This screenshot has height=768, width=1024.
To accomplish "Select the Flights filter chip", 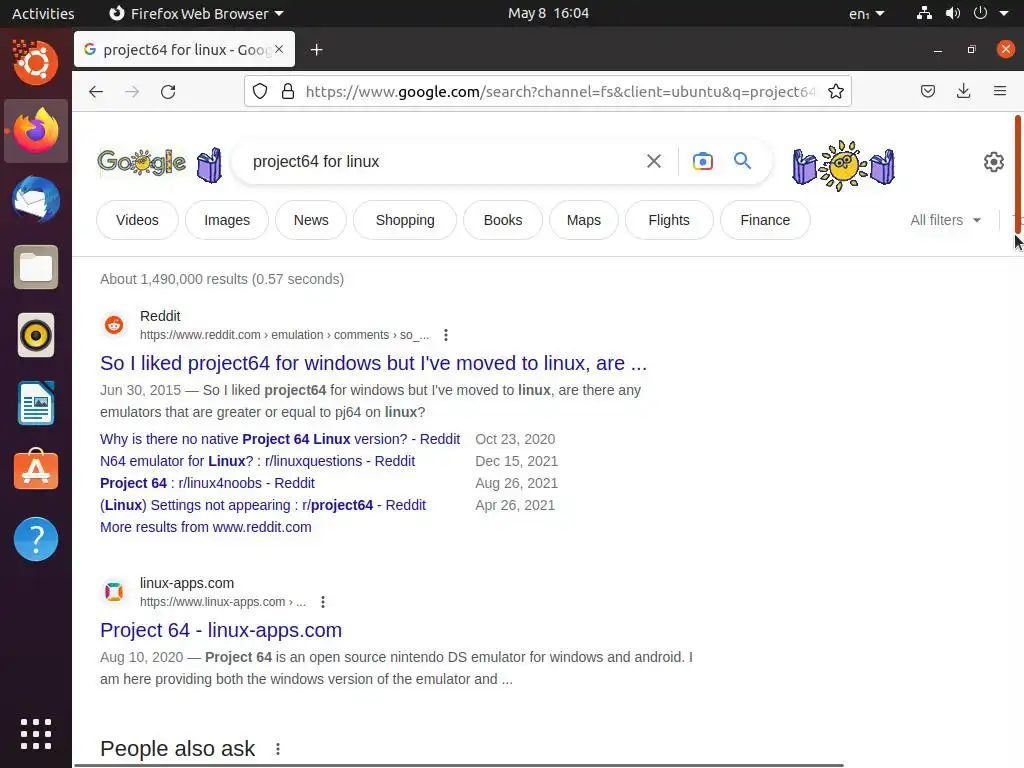I will [669, 220].
